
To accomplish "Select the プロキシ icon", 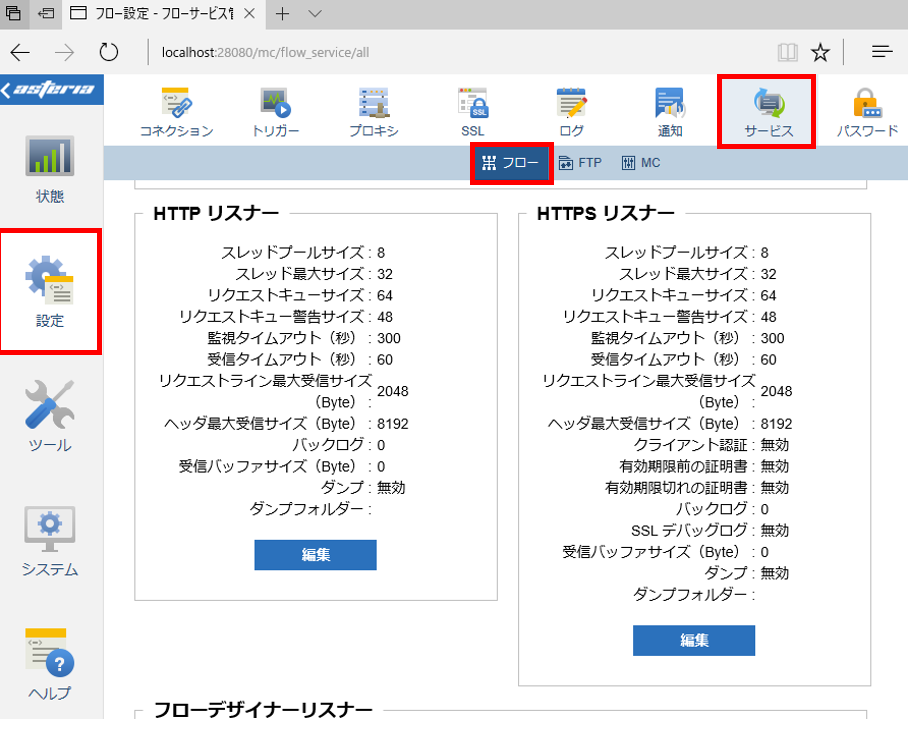I will [374, 112].
